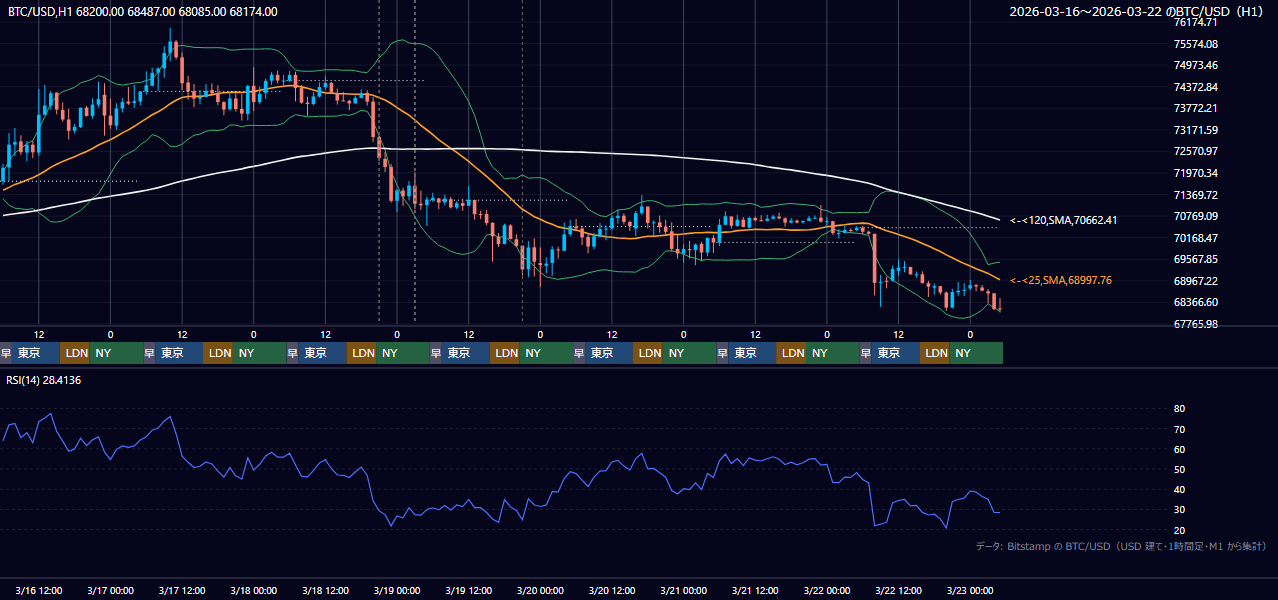Click the 25 SMA label showing 68997.76

pyautogui.click(x=1061, y=281)
